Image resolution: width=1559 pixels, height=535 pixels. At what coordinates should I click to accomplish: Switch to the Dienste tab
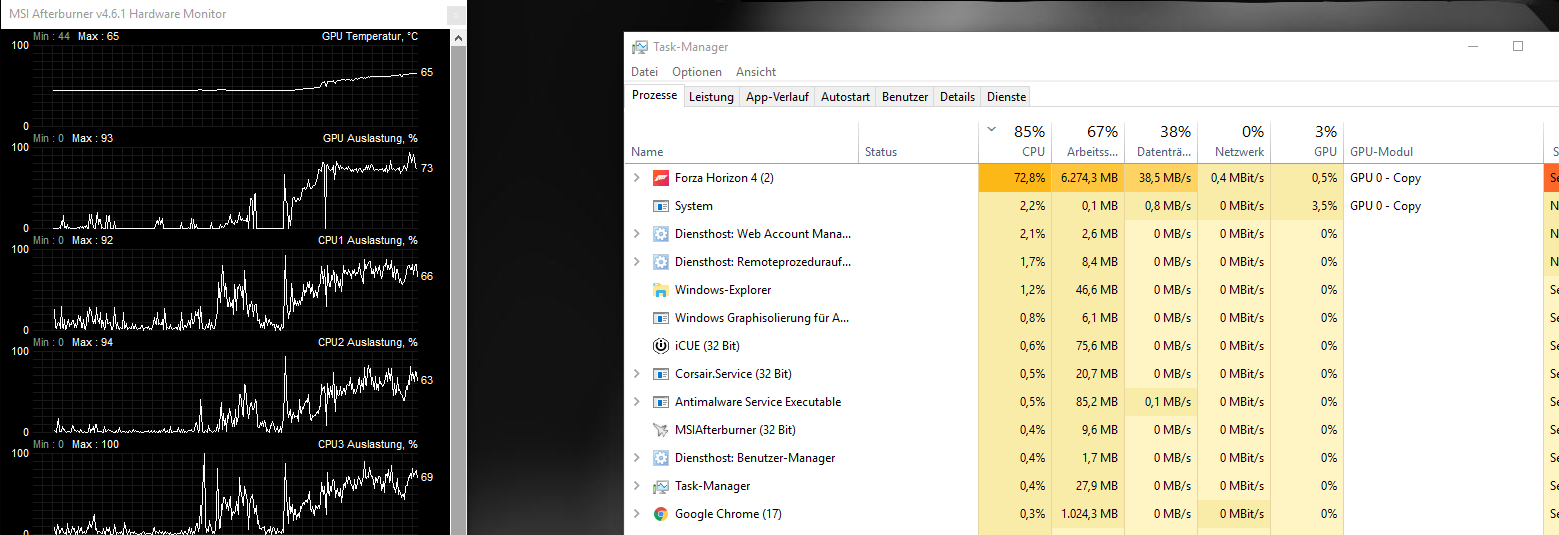click(1006, 97)
